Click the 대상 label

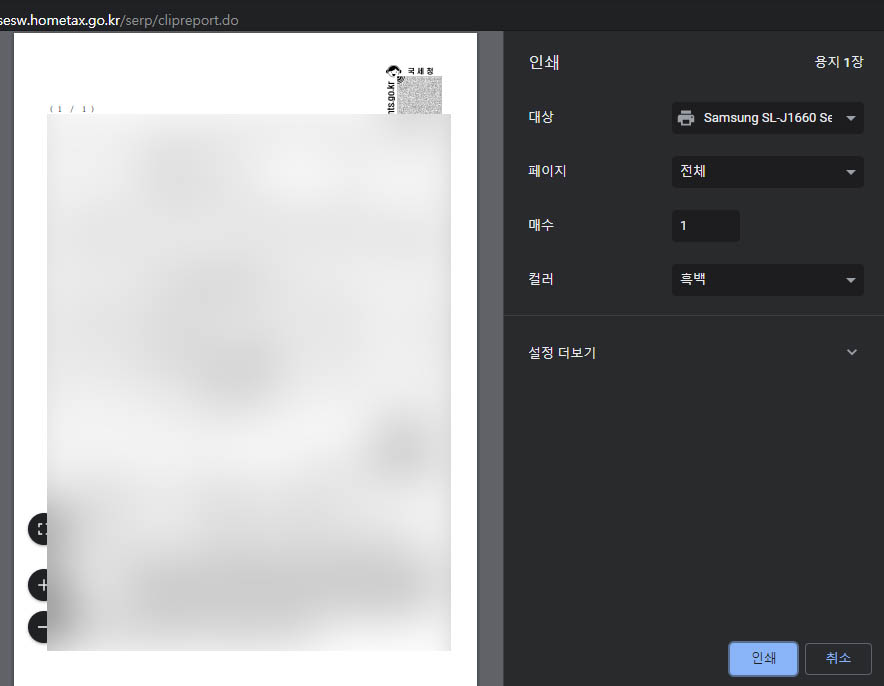click(x=541, y=117)
